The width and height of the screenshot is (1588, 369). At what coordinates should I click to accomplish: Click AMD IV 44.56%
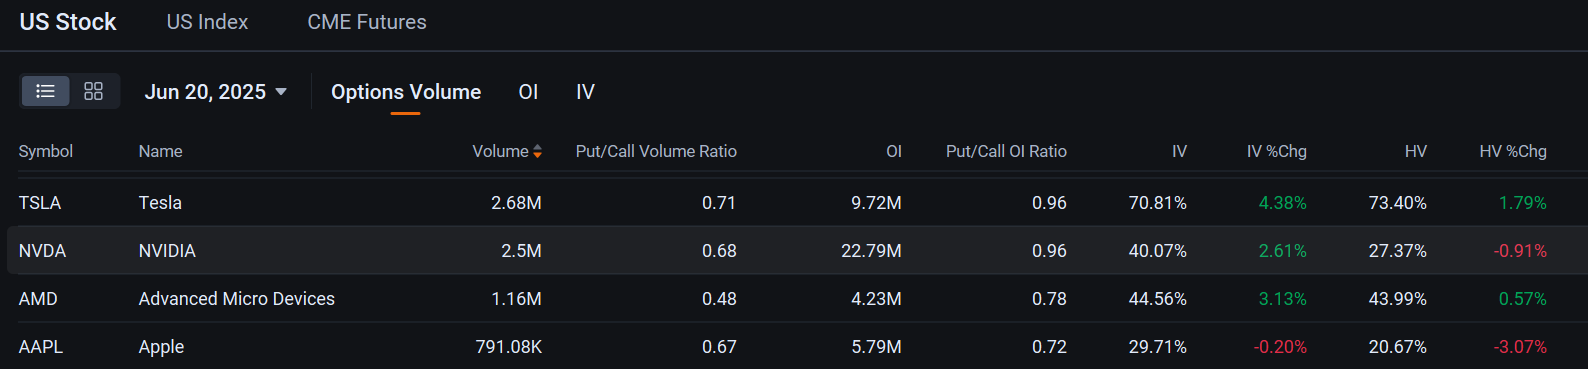tap(1158, 299)
